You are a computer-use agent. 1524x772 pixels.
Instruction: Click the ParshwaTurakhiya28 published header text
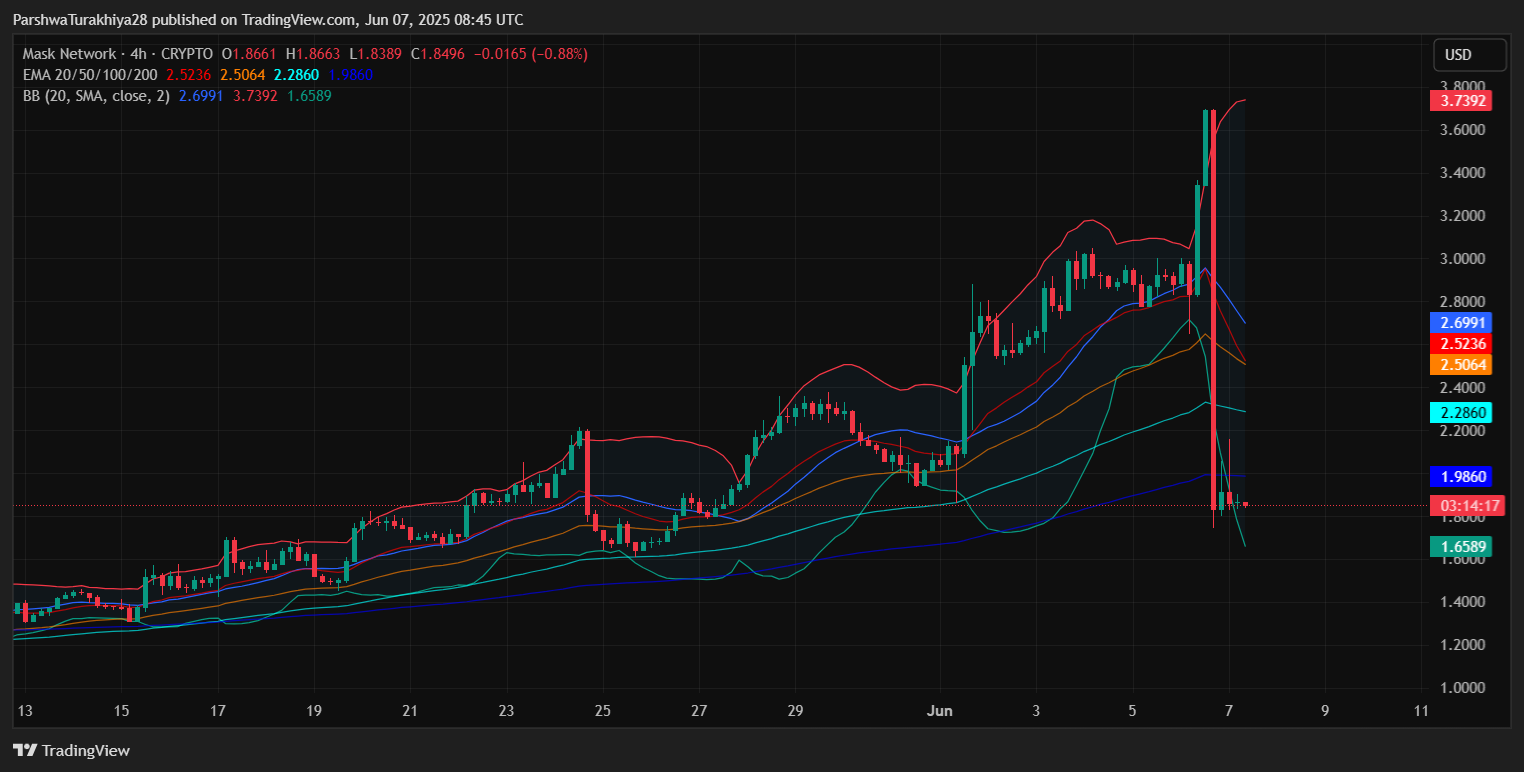click(268, 20)
